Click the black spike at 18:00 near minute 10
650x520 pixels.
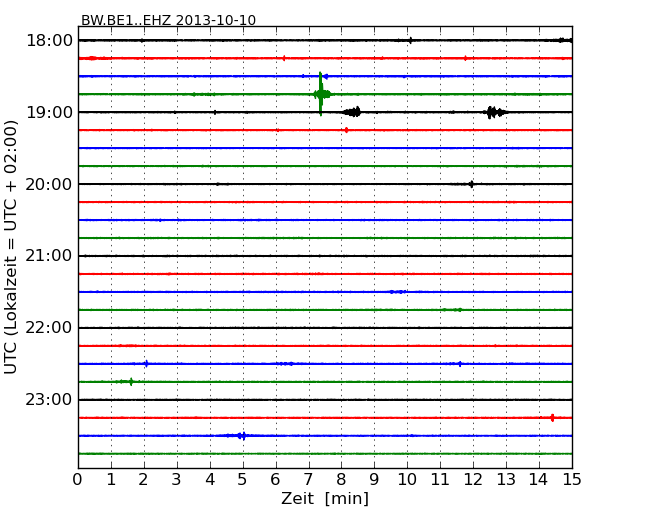click(410, 40)
